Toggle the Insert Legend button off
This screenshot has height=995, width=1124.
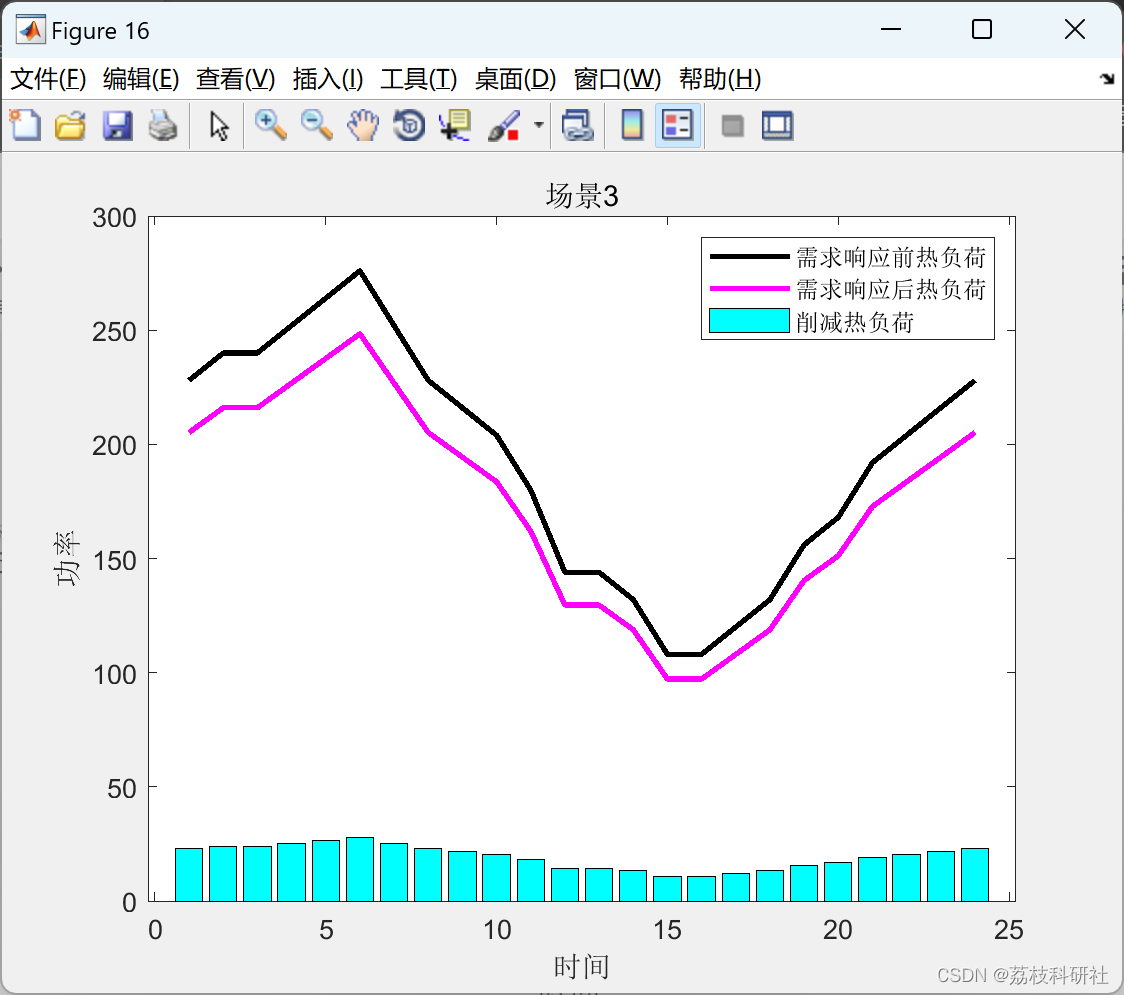click(677, 125)
